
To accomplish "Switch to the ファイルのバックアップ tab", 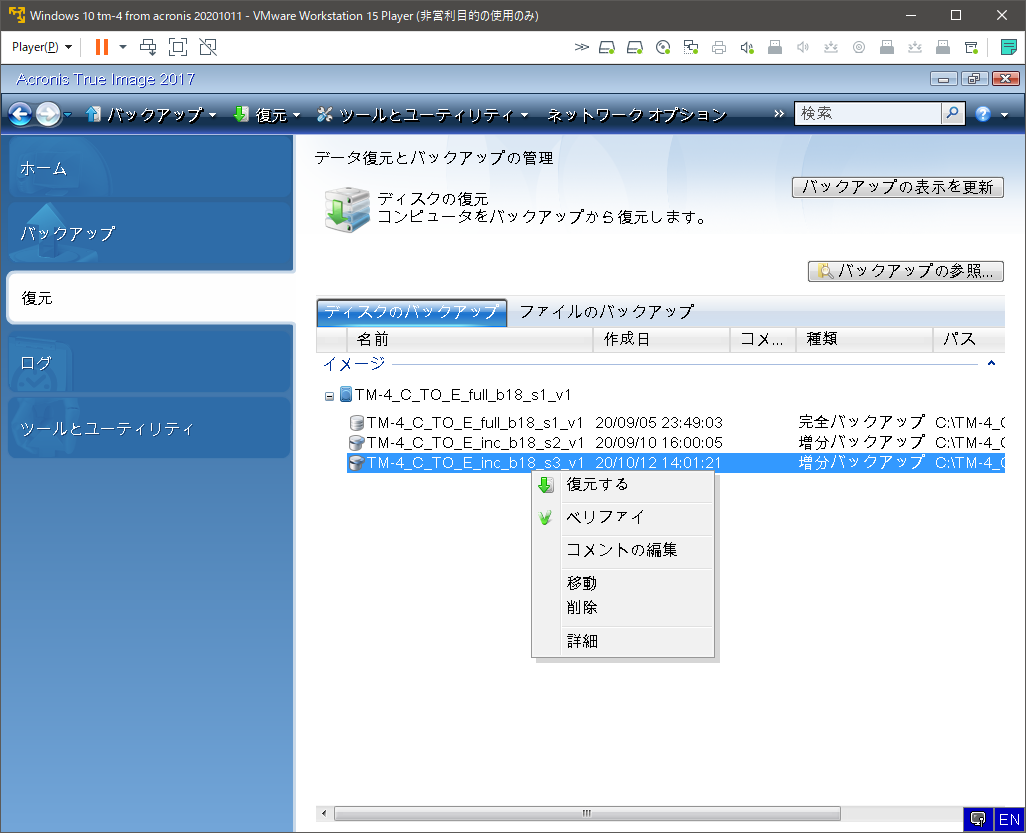I will point(606,312).
